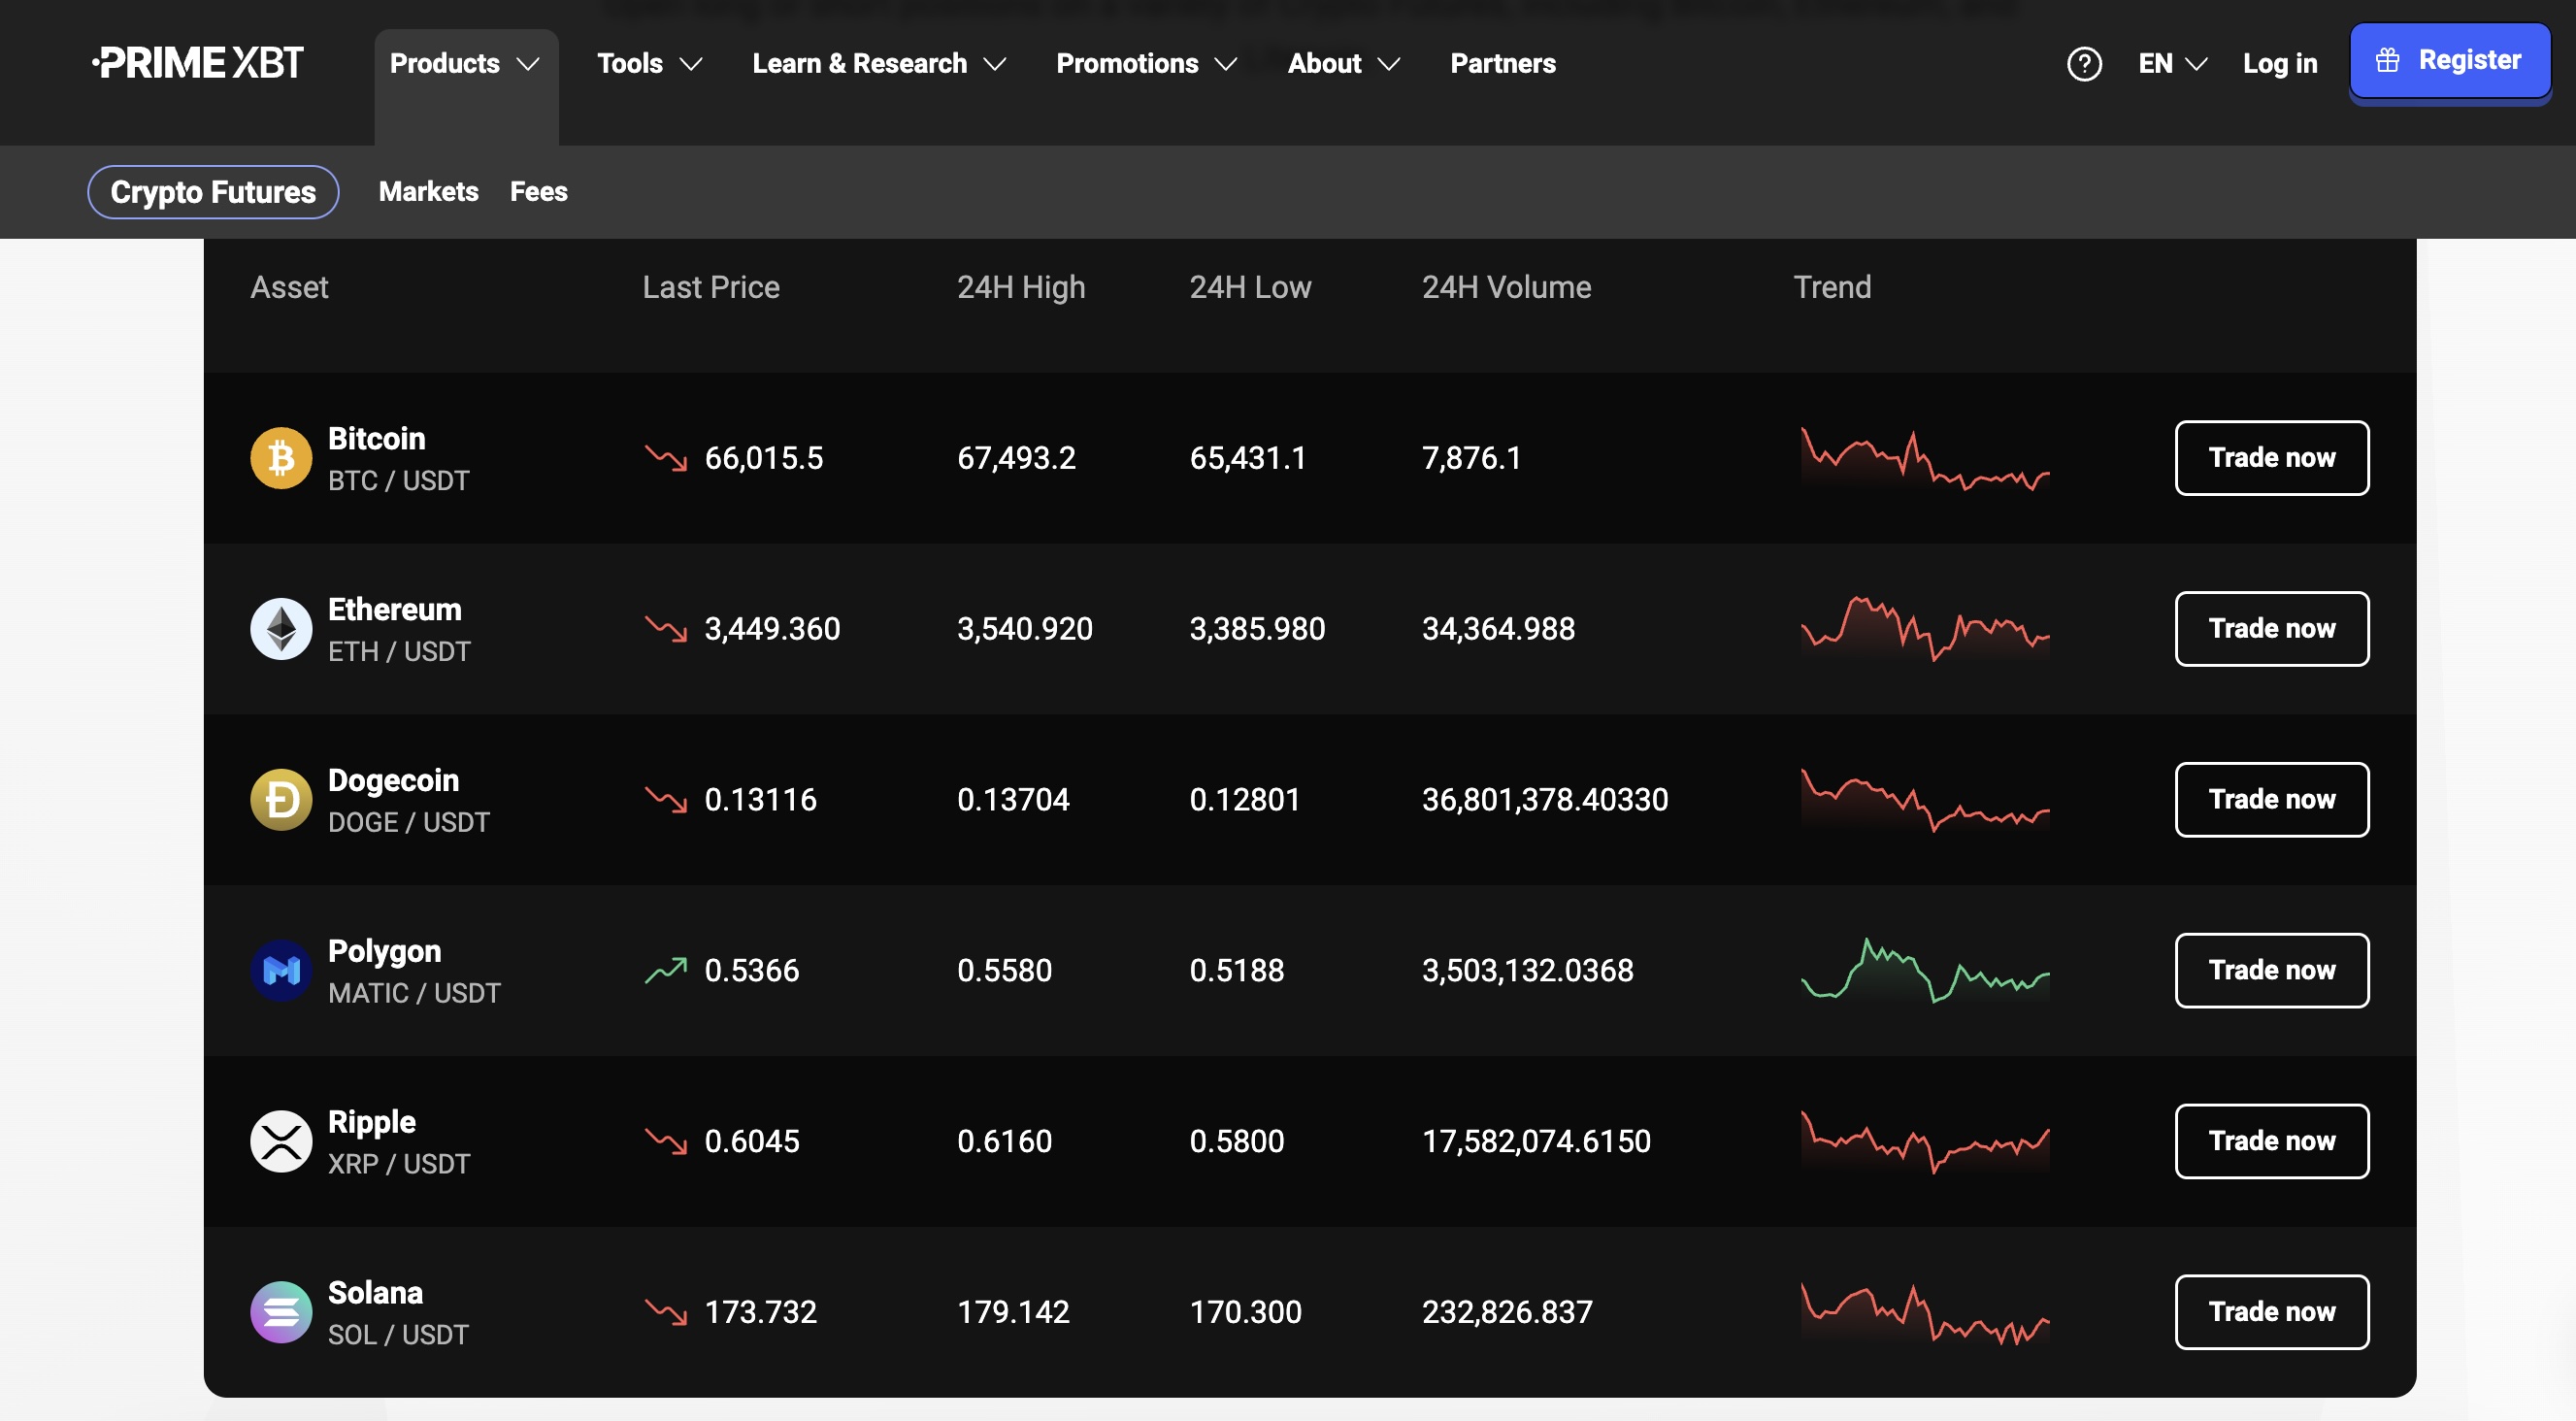
Task: Click Trade now for Polygon
Action: coord(2271,971)
